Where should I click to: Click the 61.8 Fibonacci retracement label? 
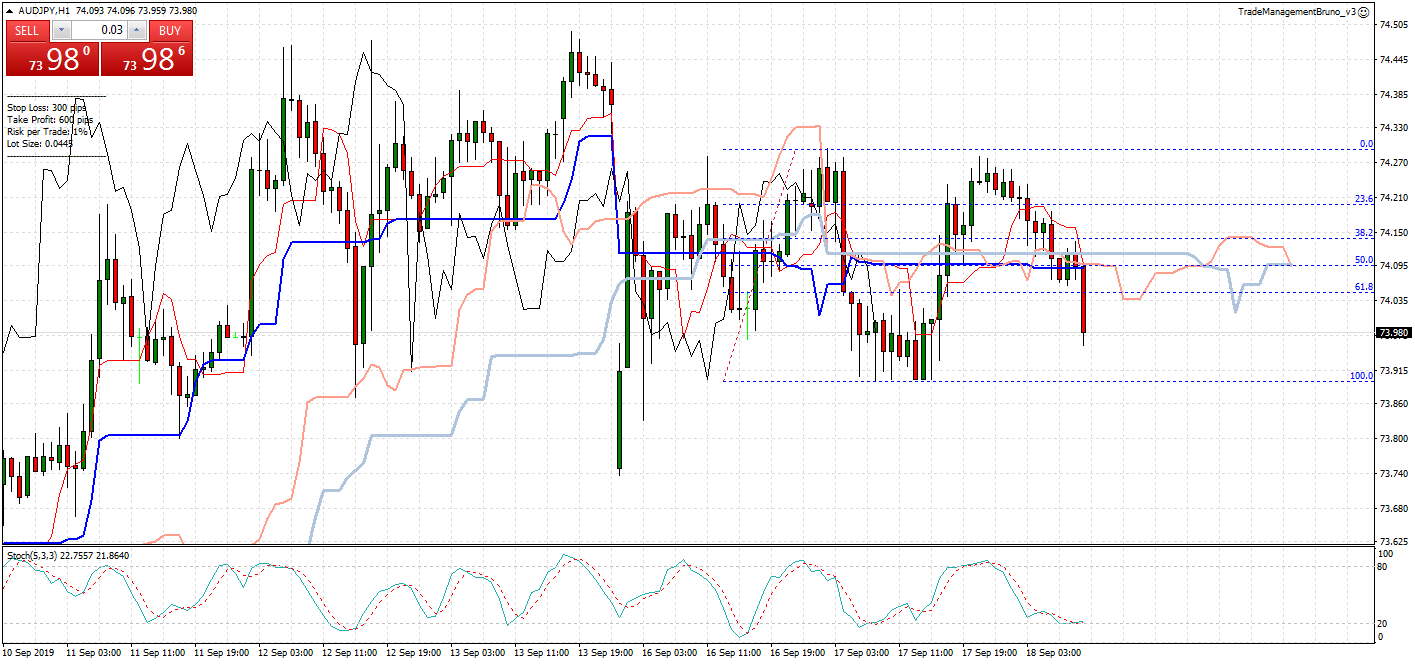1363,287
